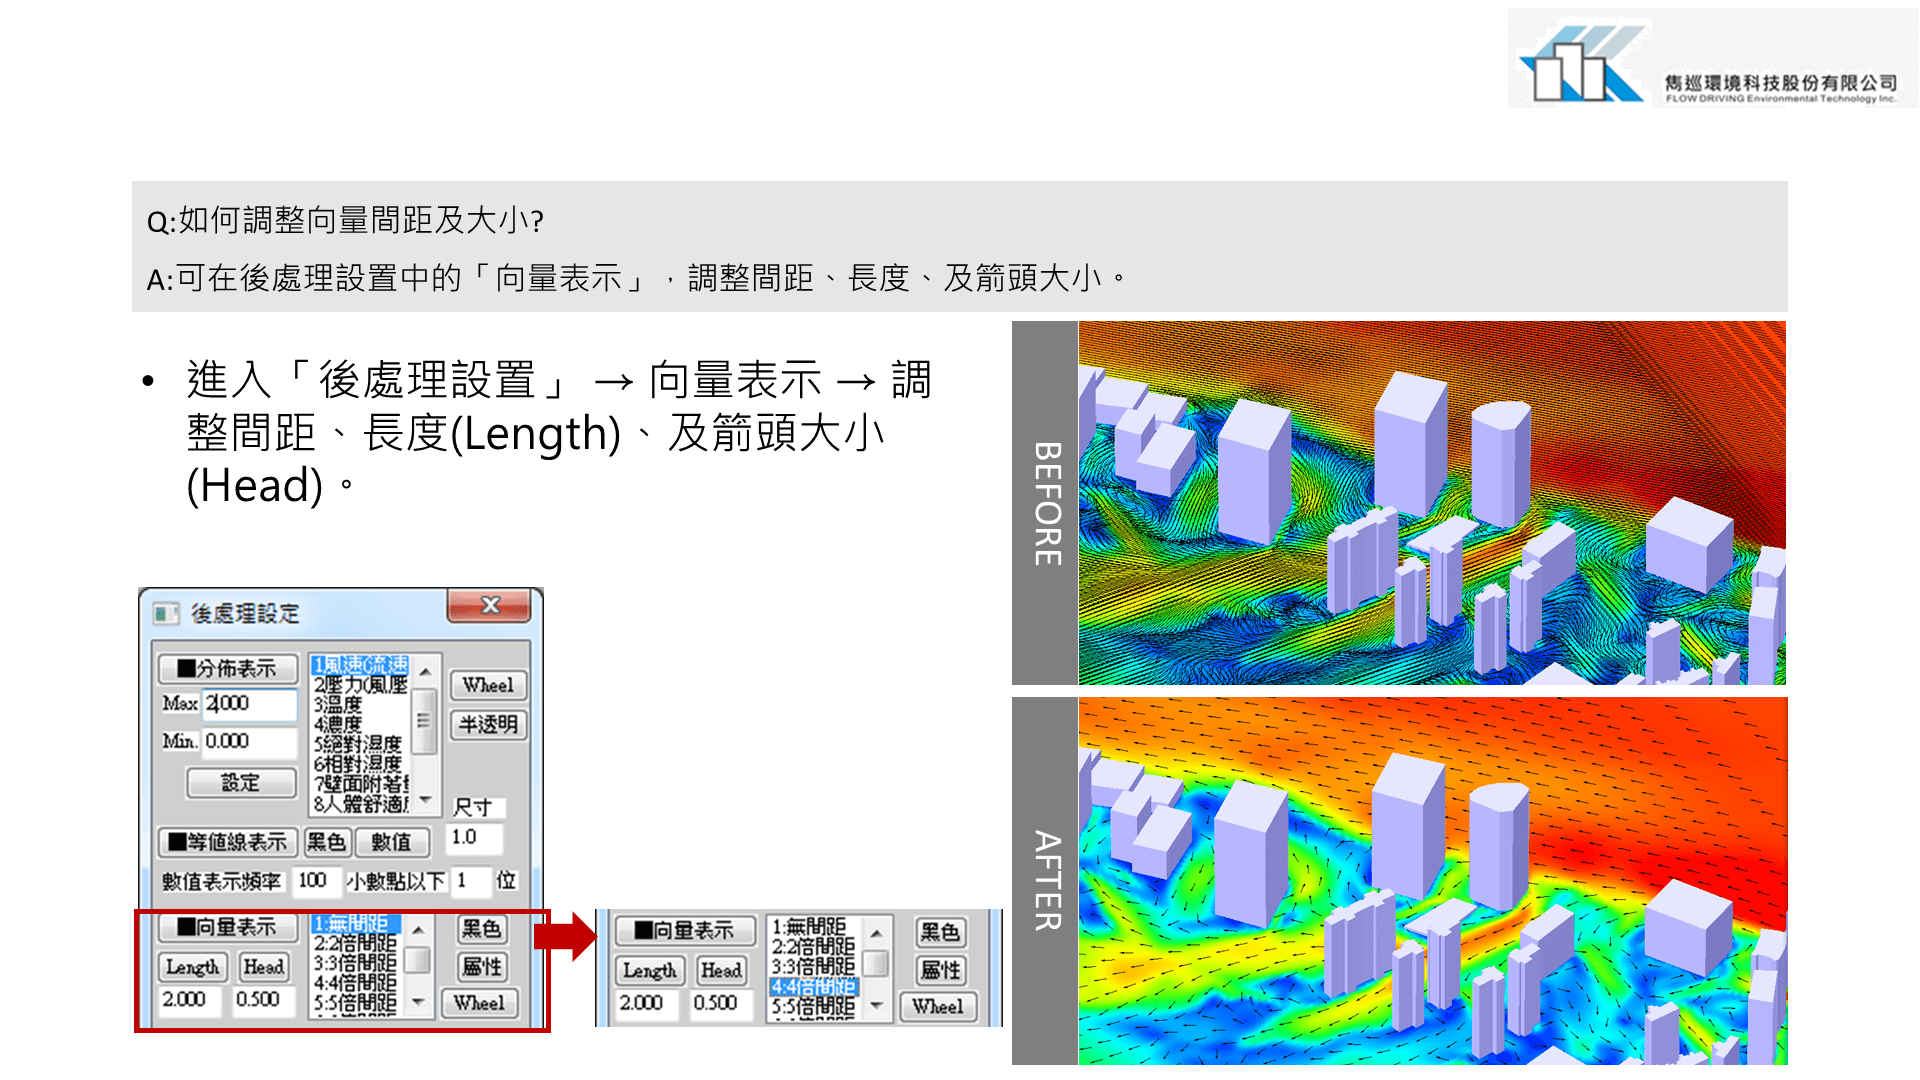Toggle the 等值線表示 contour display button
Screen dimensions: 1920x1080
[228, 842]
